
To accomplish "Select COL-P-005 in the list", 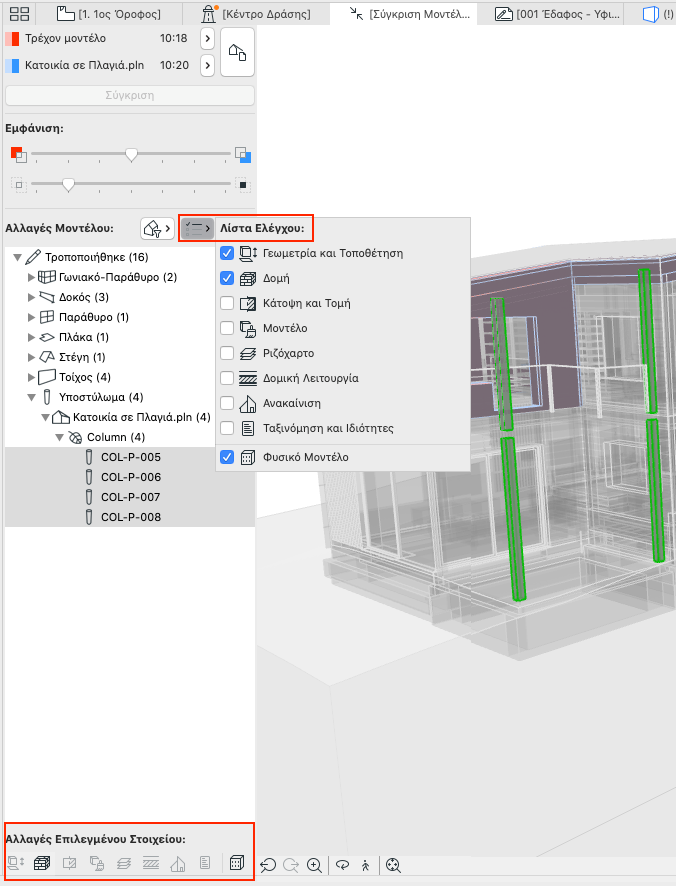I will [131, 457].
